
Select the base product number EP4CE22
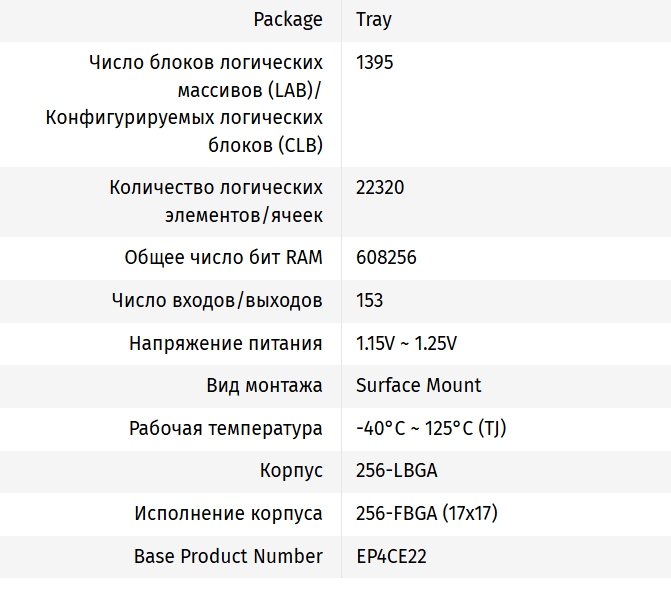(391, 556)
